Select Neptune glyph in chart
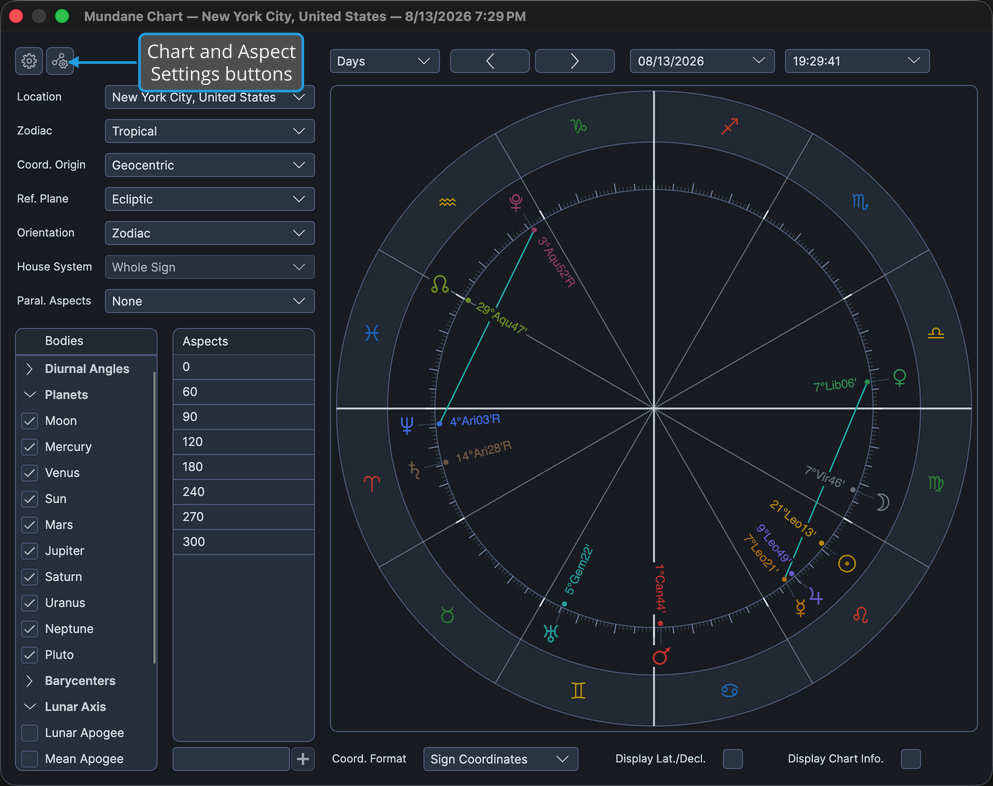 [407, 425]
